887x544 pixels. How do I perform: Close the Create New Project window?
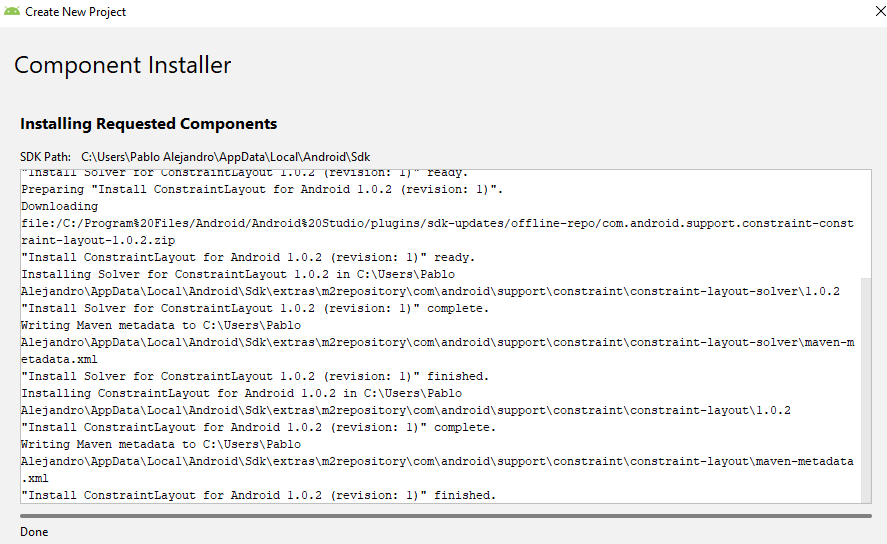880,11
